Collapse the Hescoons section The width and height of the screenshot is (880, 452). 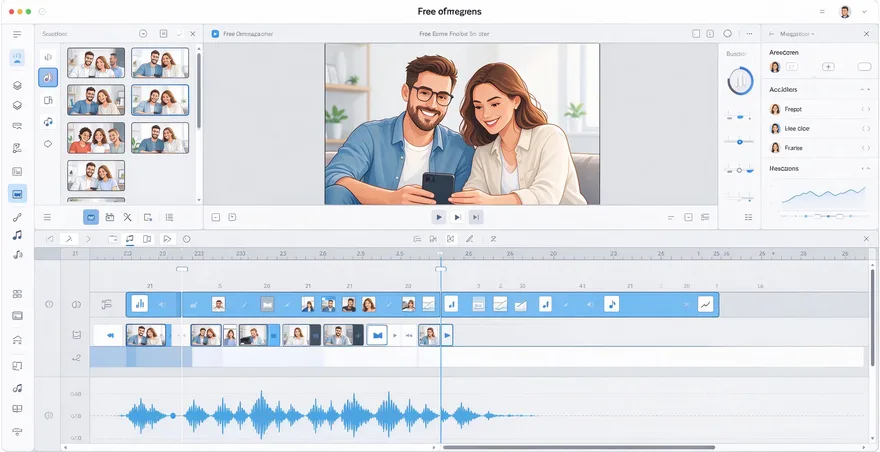coord(864,168)
